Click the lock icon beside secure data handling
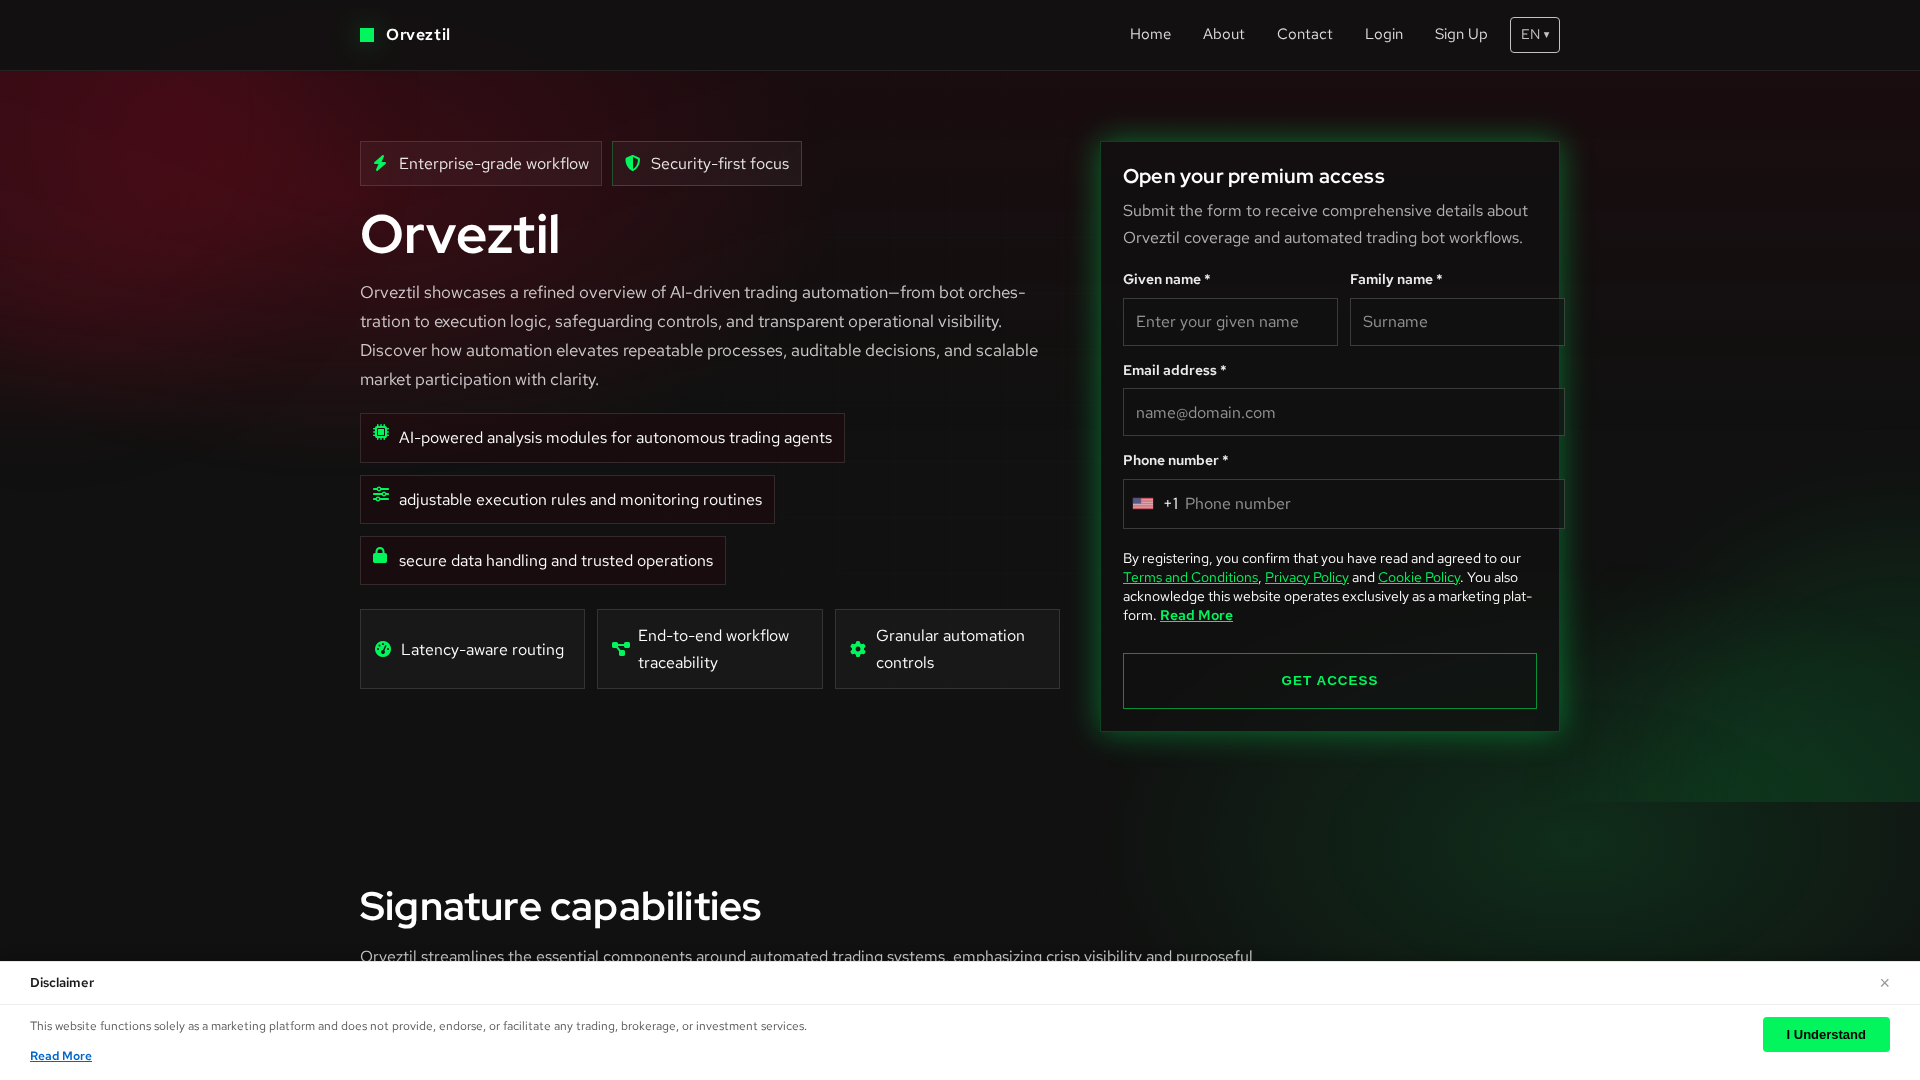 pyautogui.click(x=380, y=555)
